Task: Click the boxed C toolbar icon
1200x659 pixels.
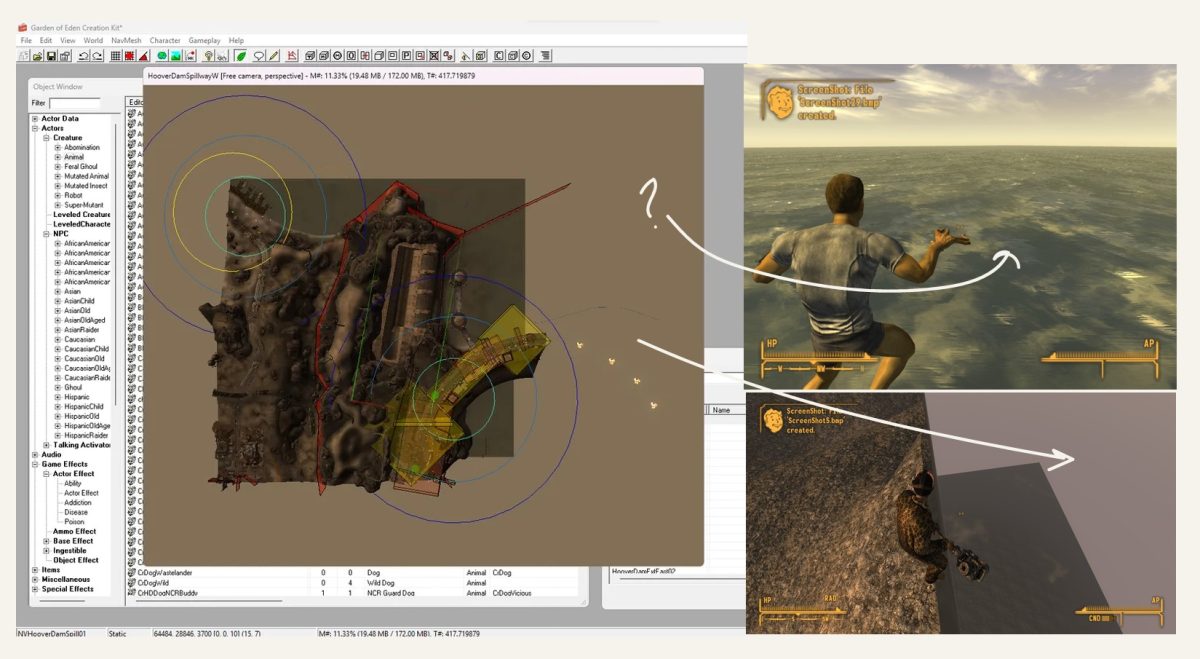Action: [x=499, y=55]
